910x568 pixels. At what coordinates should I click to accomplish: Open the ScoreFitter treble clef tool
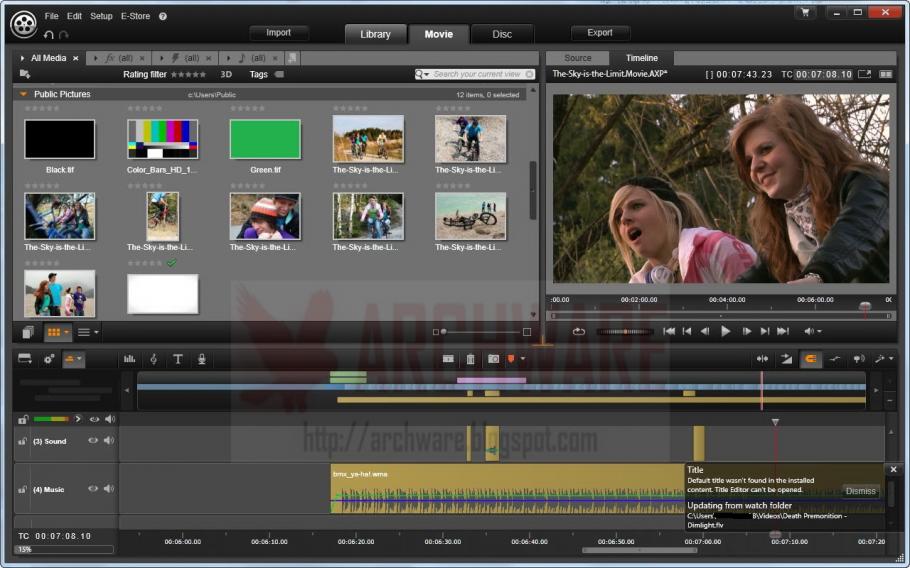point(154,359)
